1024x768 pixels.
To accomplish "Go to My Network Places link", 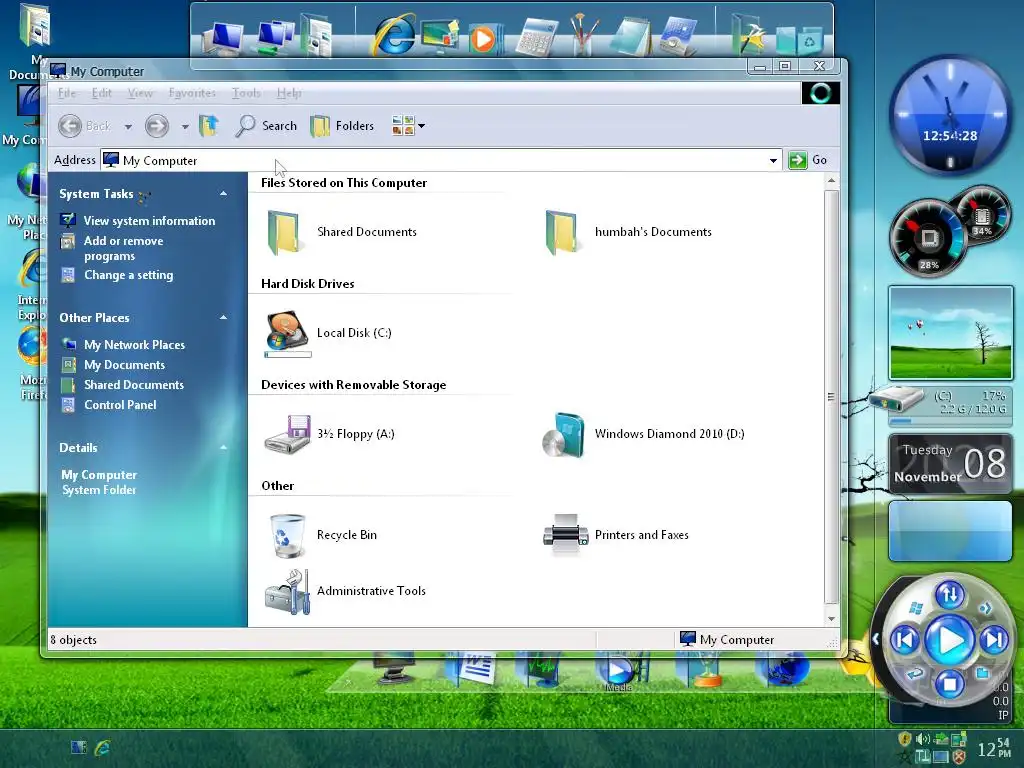I will (134, 345).
